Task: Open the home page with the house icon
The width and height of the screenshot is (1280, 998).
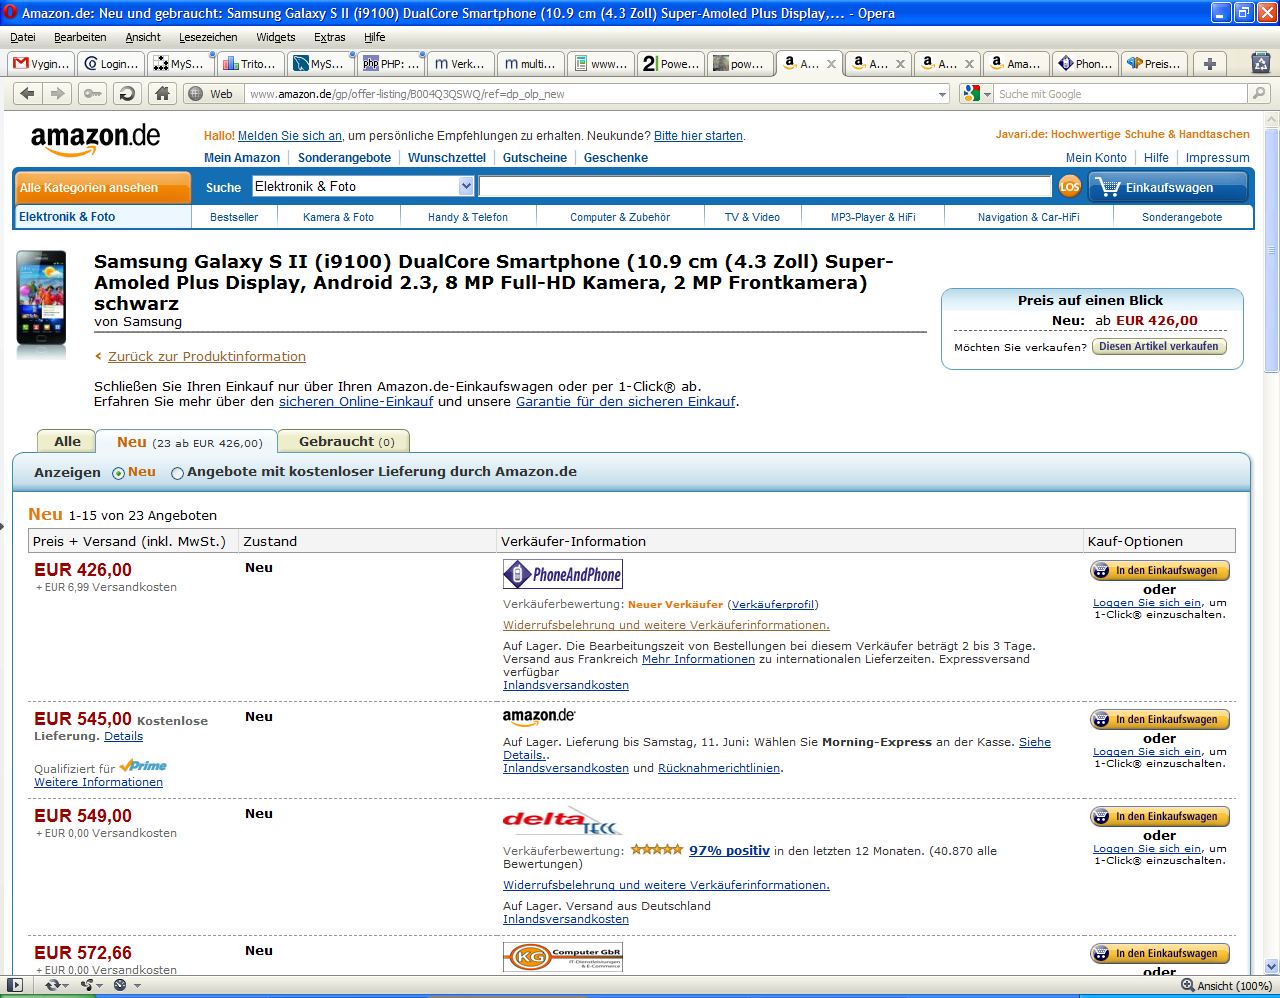Action: [162, 93]
